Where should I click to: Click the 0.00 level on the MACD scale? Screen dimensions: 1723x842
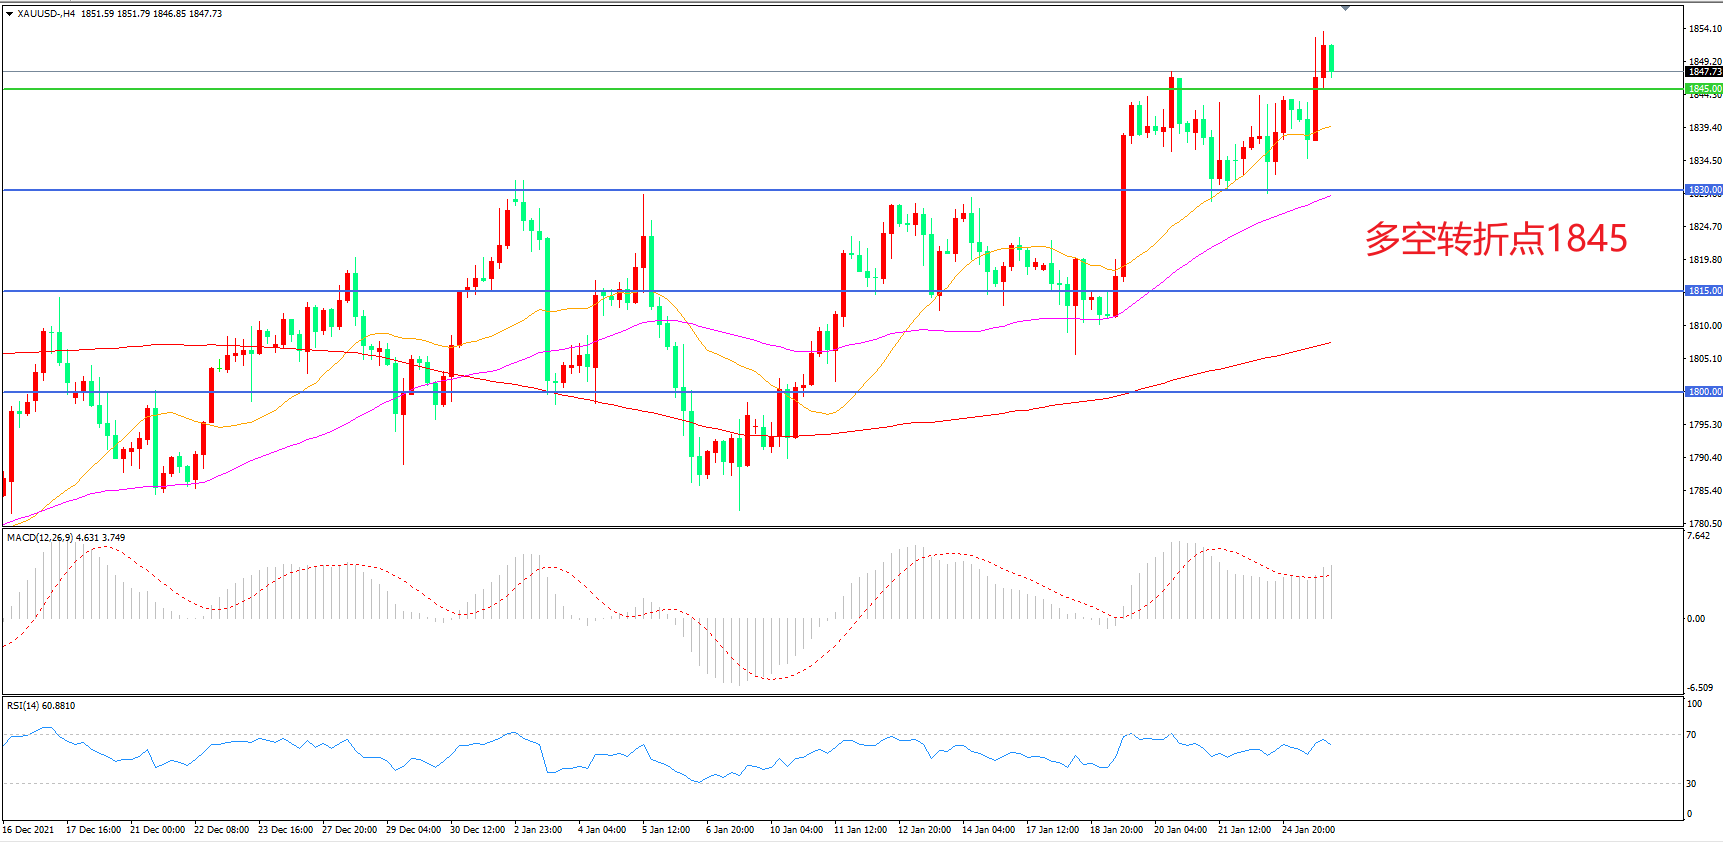(1696, 619)
